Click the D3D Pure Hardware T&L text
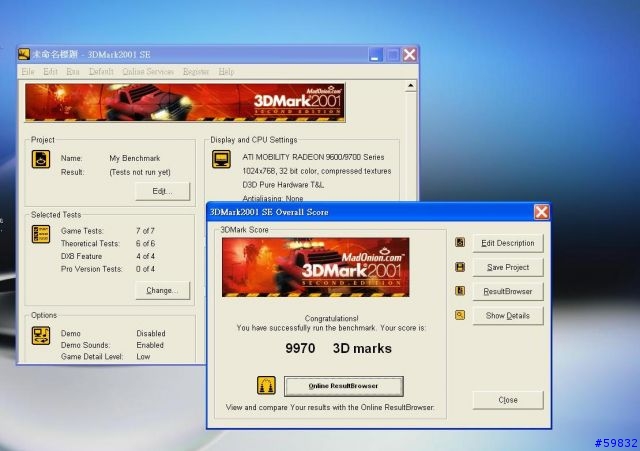Image resolution: width=640 pixels, height=451 pixels. (x=283, y=185)
